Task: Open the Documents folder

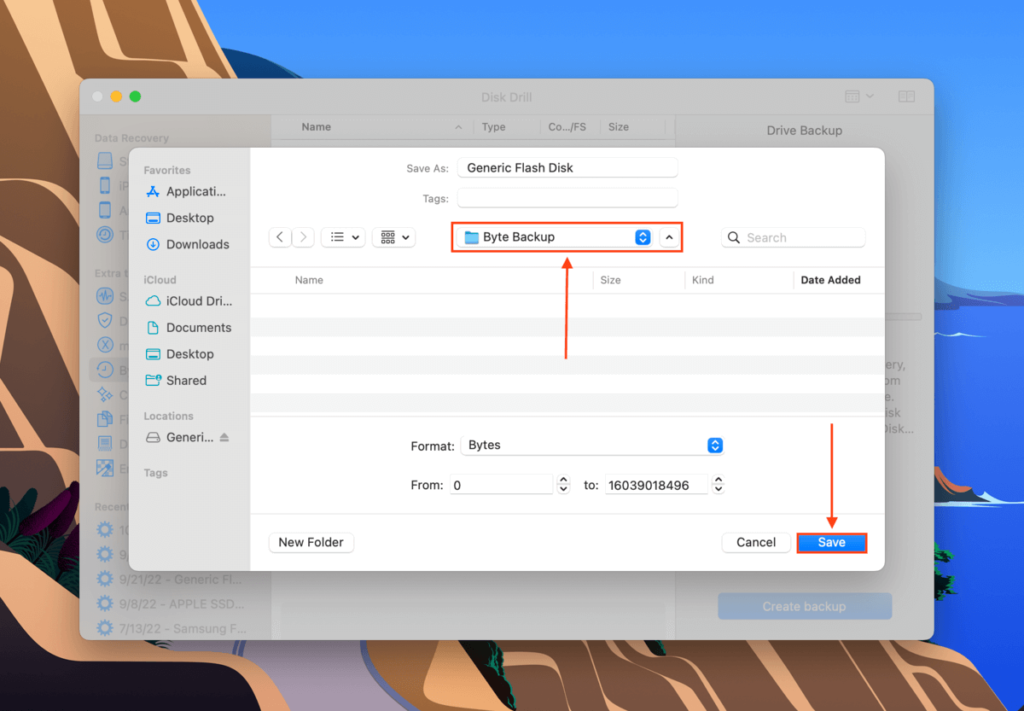Action: click(198, 327)
